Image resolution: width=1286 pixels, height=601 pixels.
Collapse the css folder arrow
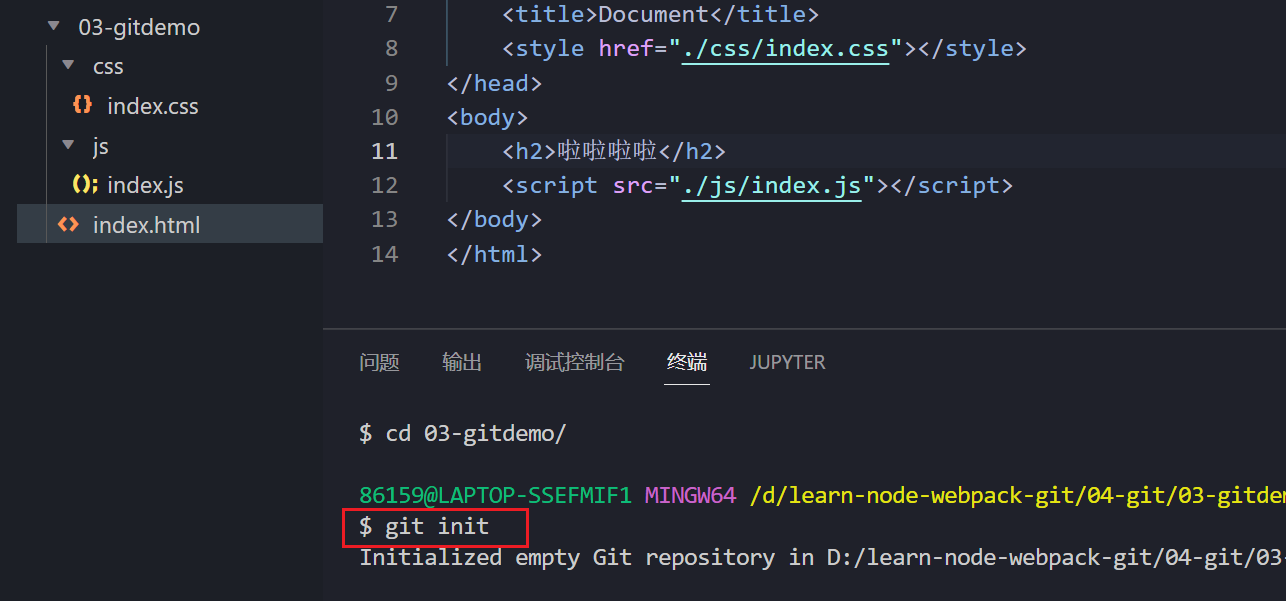point(68,66)
